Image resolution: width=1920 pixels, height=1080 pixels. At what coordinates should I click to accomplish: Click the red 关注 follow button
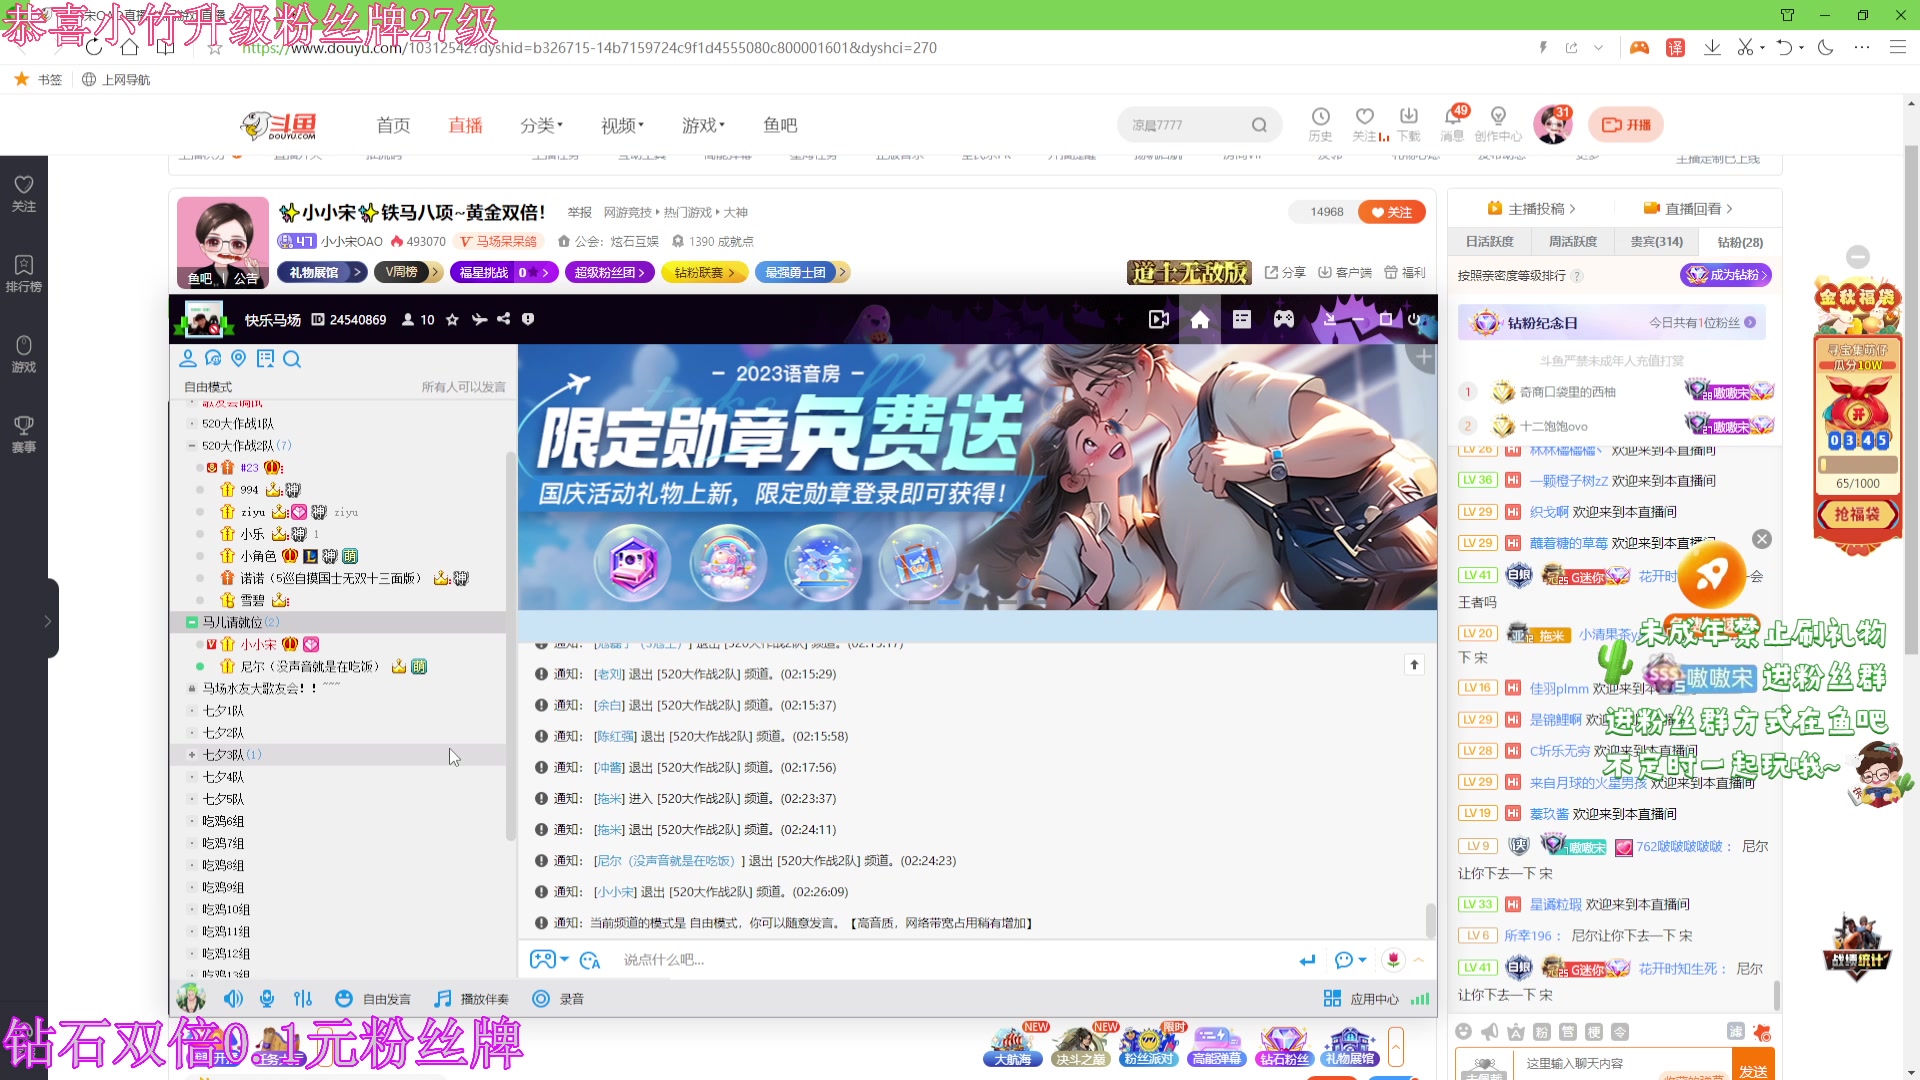[x=1391, y=212]
